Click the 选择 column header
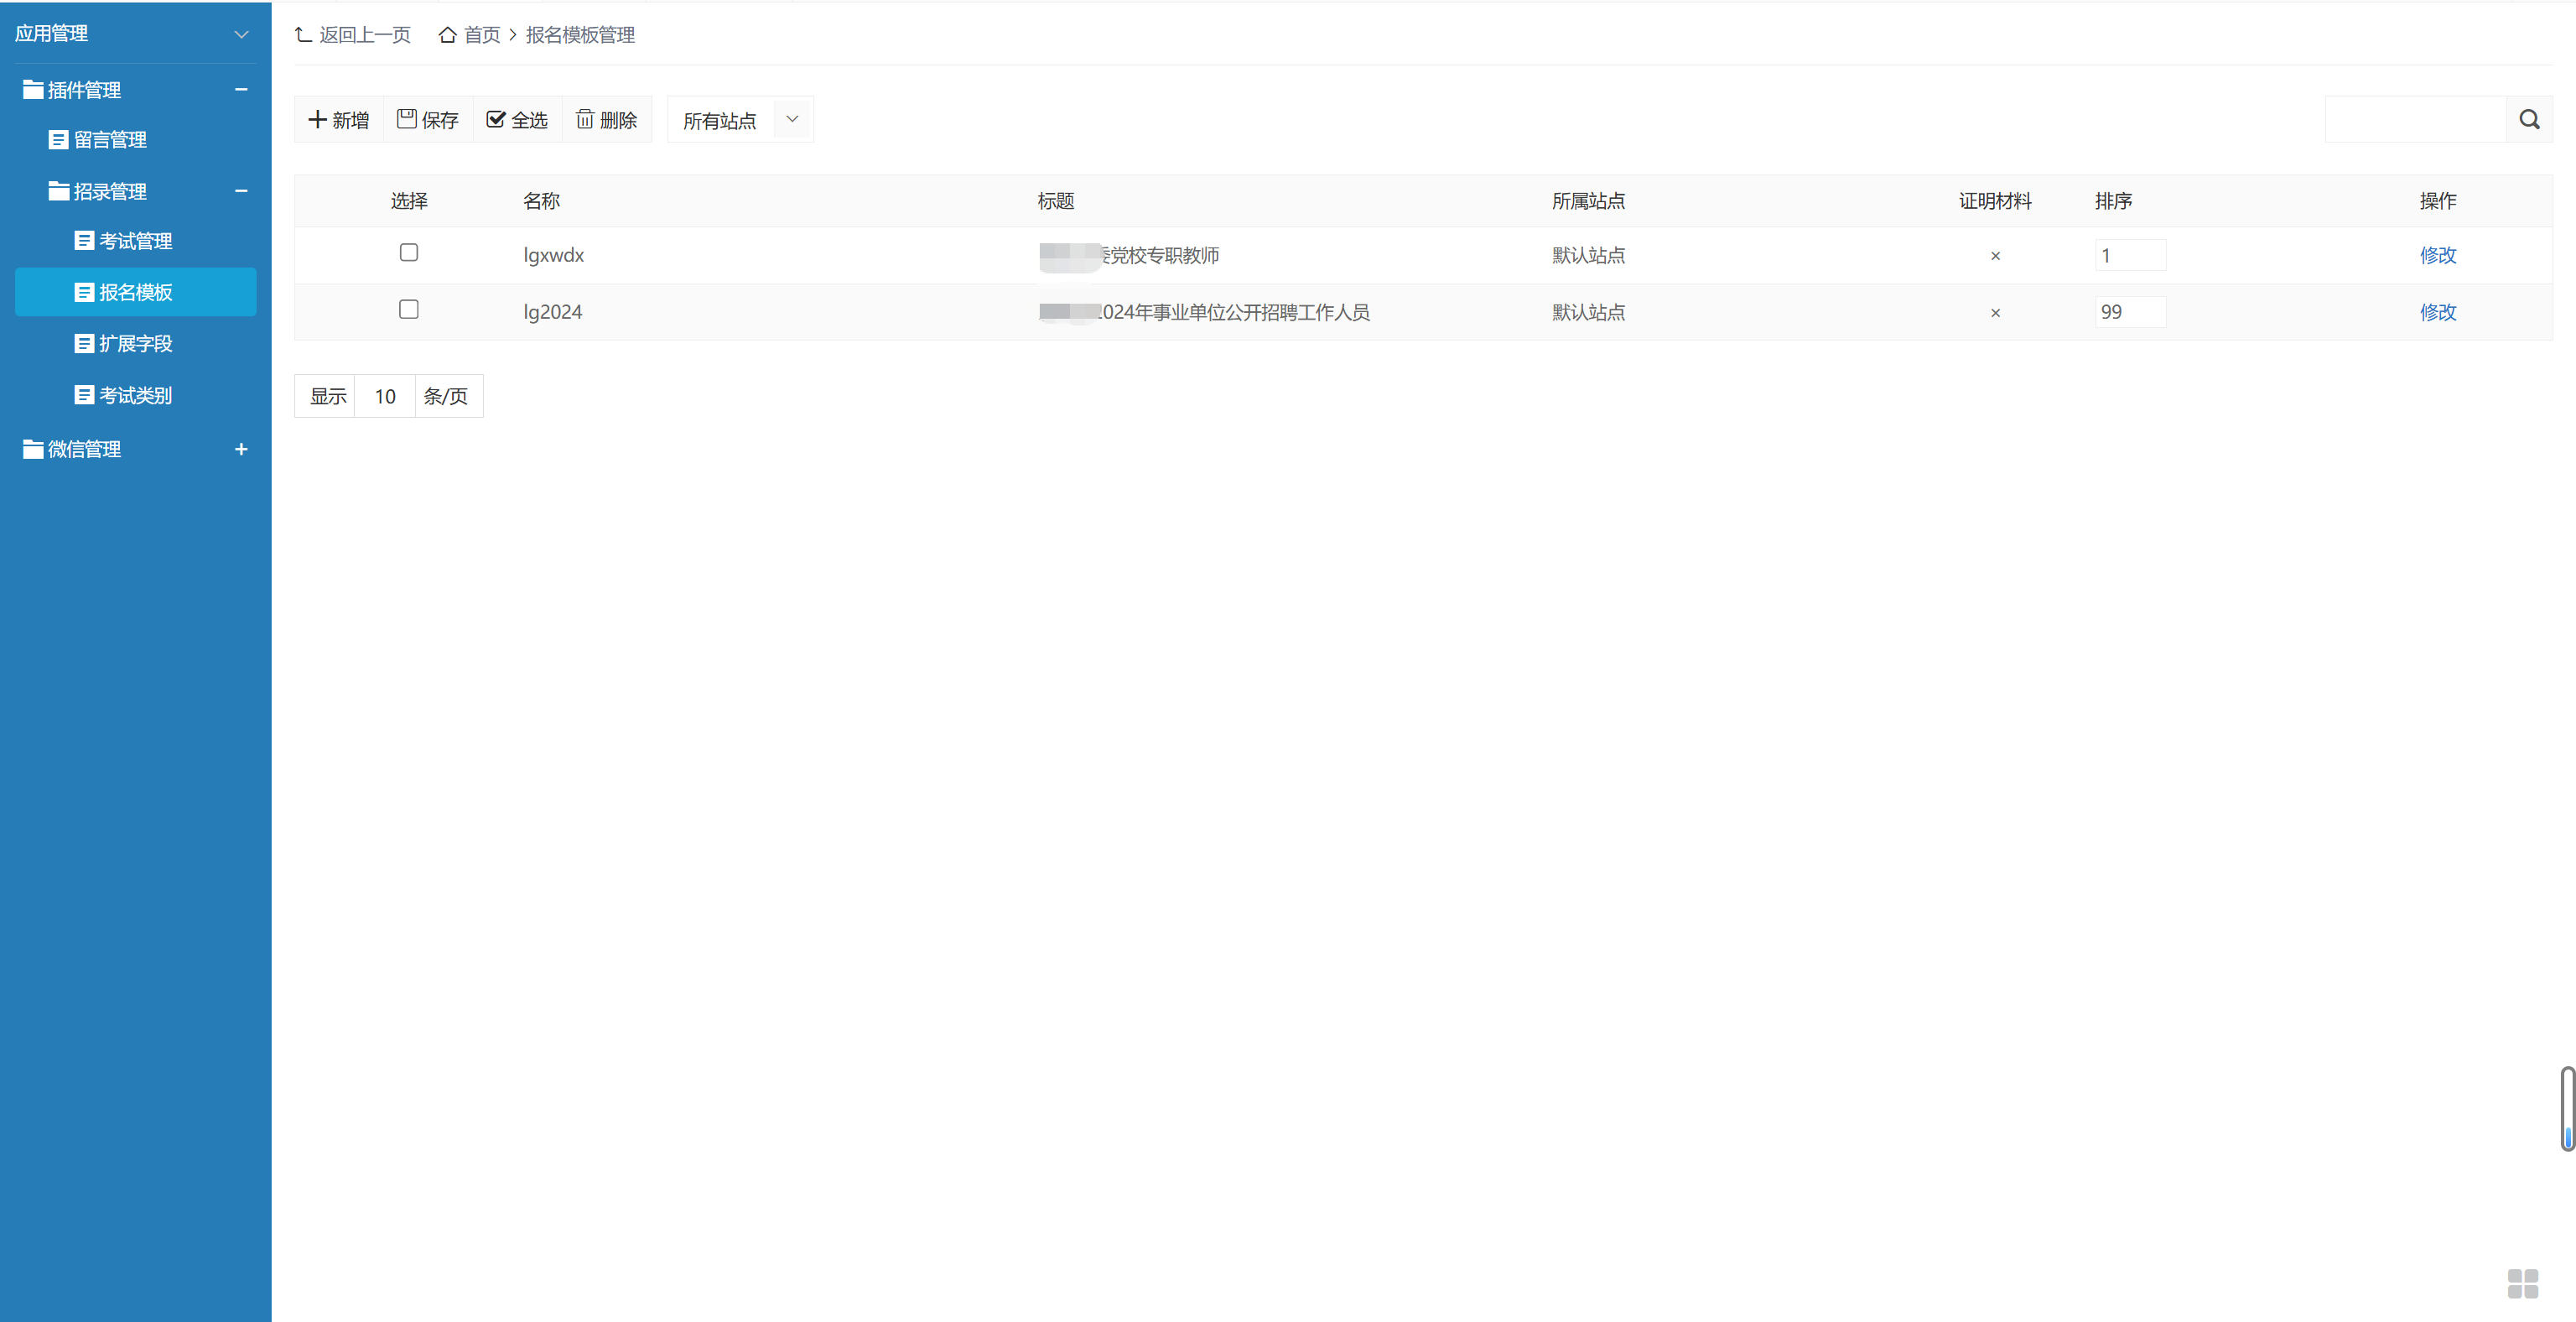The width and height of the screenshot is (2576, 1322). 409,201
